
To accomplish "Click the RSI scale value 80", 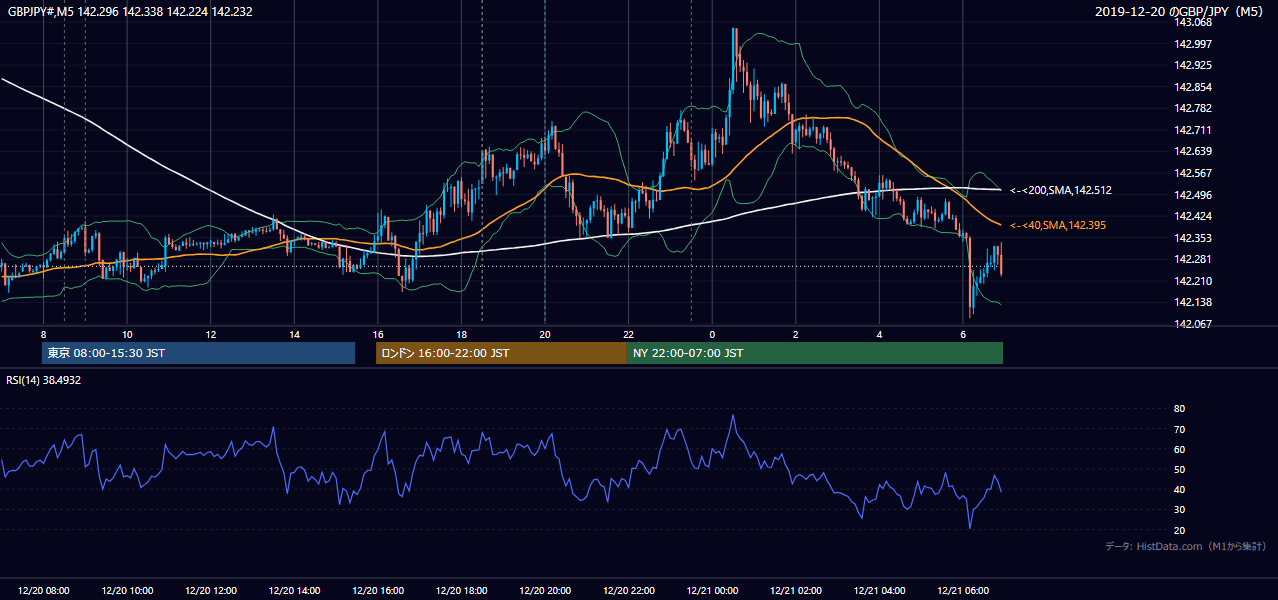I will coord(1179,409).
